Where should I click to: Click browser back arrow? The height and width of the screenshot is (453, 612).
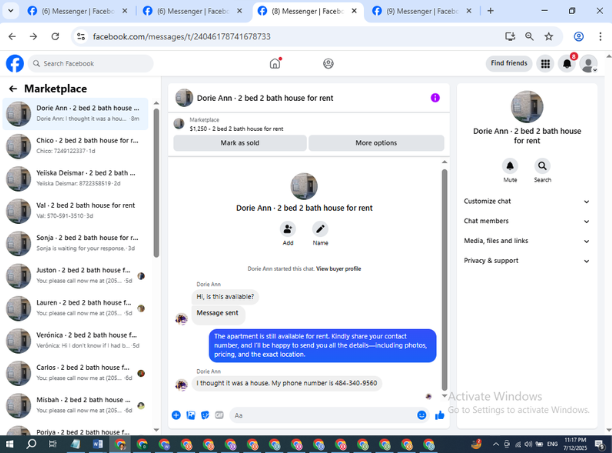(12, 36)
